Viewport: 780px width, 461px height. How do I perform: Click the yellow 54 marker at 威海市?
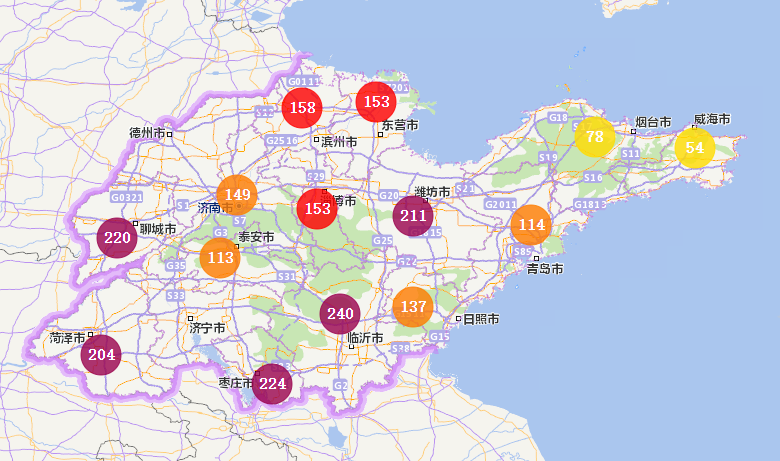(x=694, y=148)
